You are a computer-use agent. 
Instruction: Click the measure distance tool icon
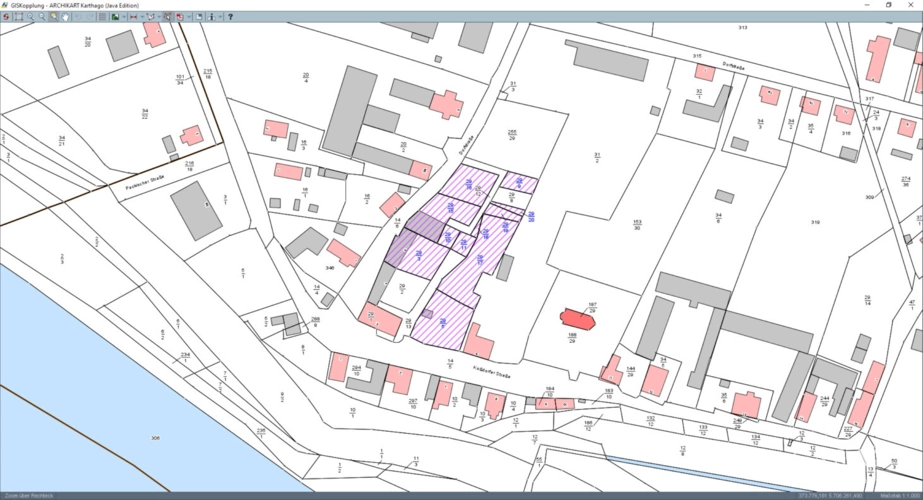click(133, 17)
